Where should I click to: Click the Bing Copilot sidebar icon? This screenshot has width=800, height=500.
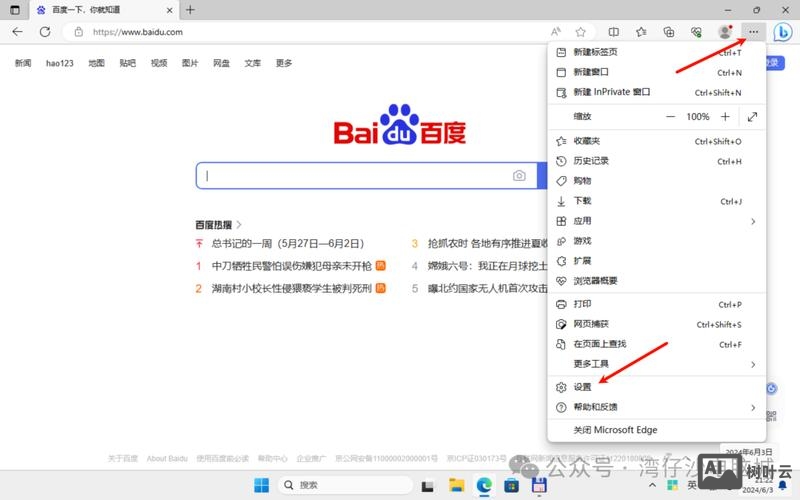pyautogui.click(x=782, y=32)
